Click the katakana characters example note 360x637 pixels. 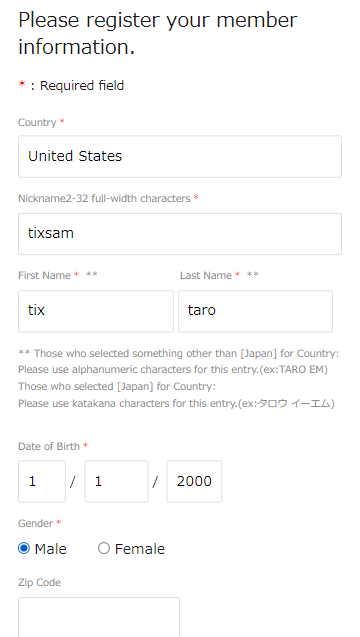click(176, 404)
